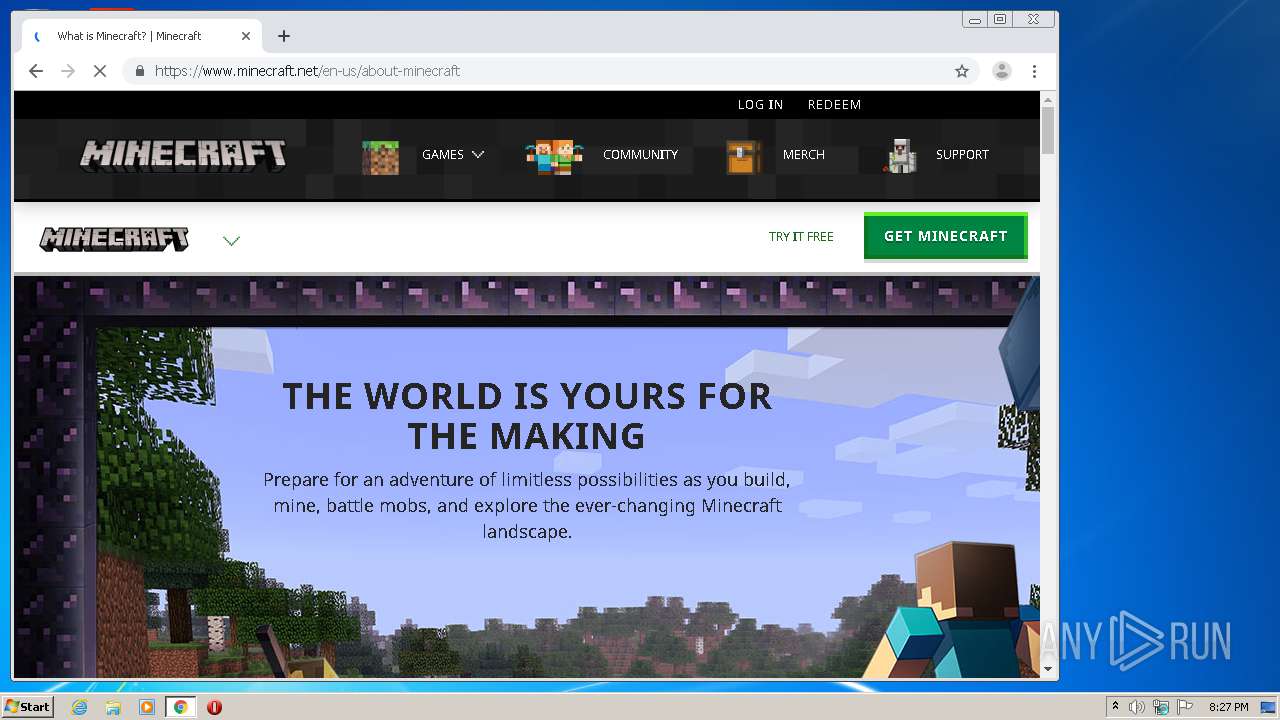Click the scrollbar down arrow
The width and height of the screenshot is (1280, 720).
[x=1048, y=669]
